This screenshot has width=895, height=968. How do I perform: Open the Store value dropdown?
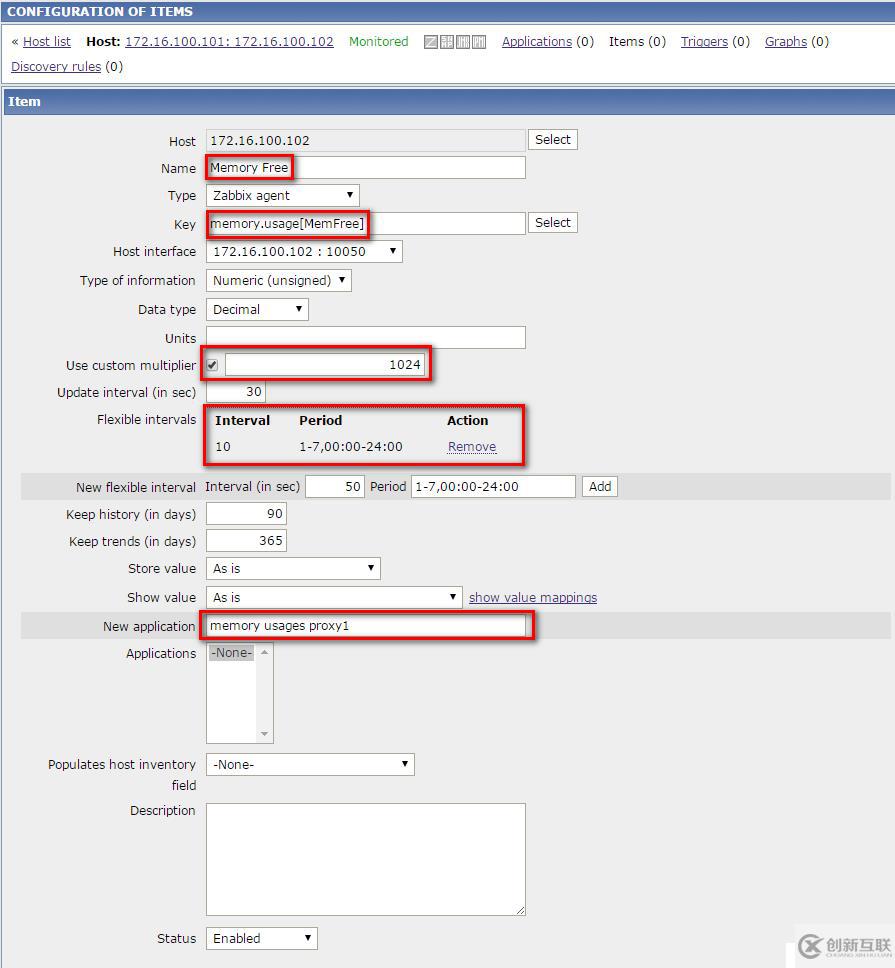[292, 568]
